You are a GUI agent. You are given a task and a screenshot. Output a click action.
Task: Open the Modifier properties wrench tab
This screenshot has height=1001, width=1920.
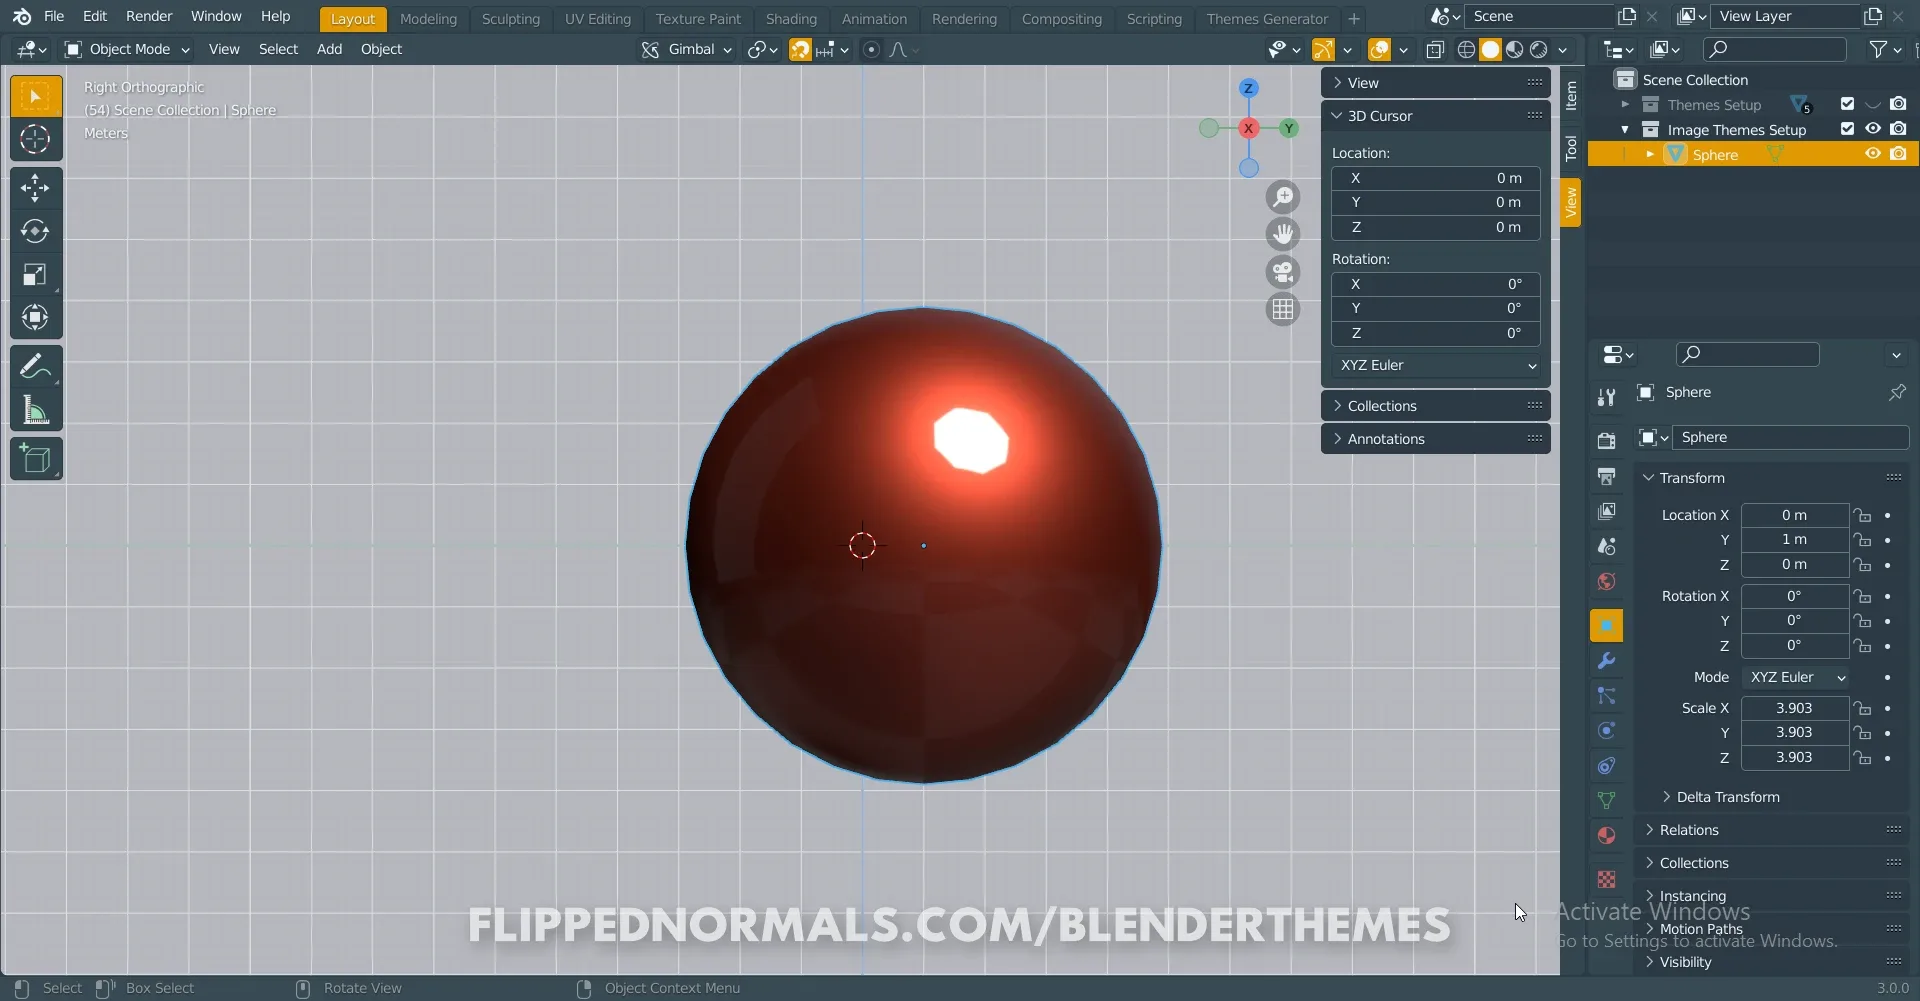click(x=1606, y=661)
